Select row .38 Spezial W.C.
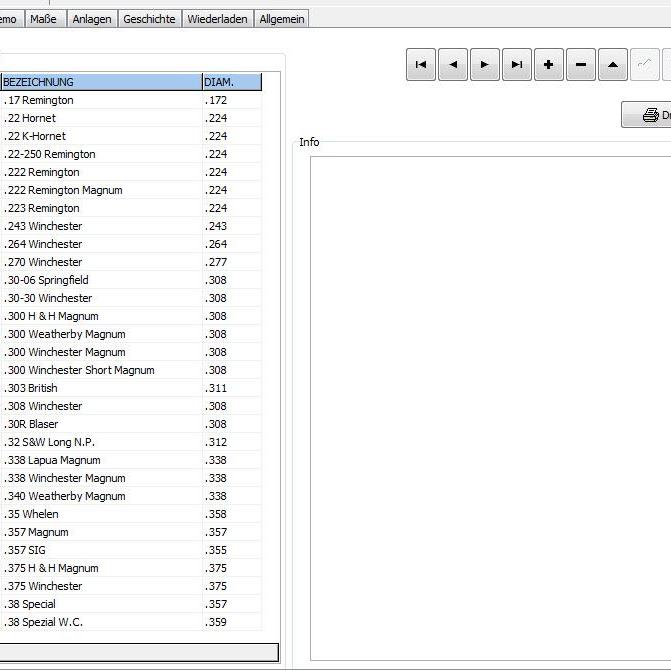Screen dimensions: 671x671 131,622
